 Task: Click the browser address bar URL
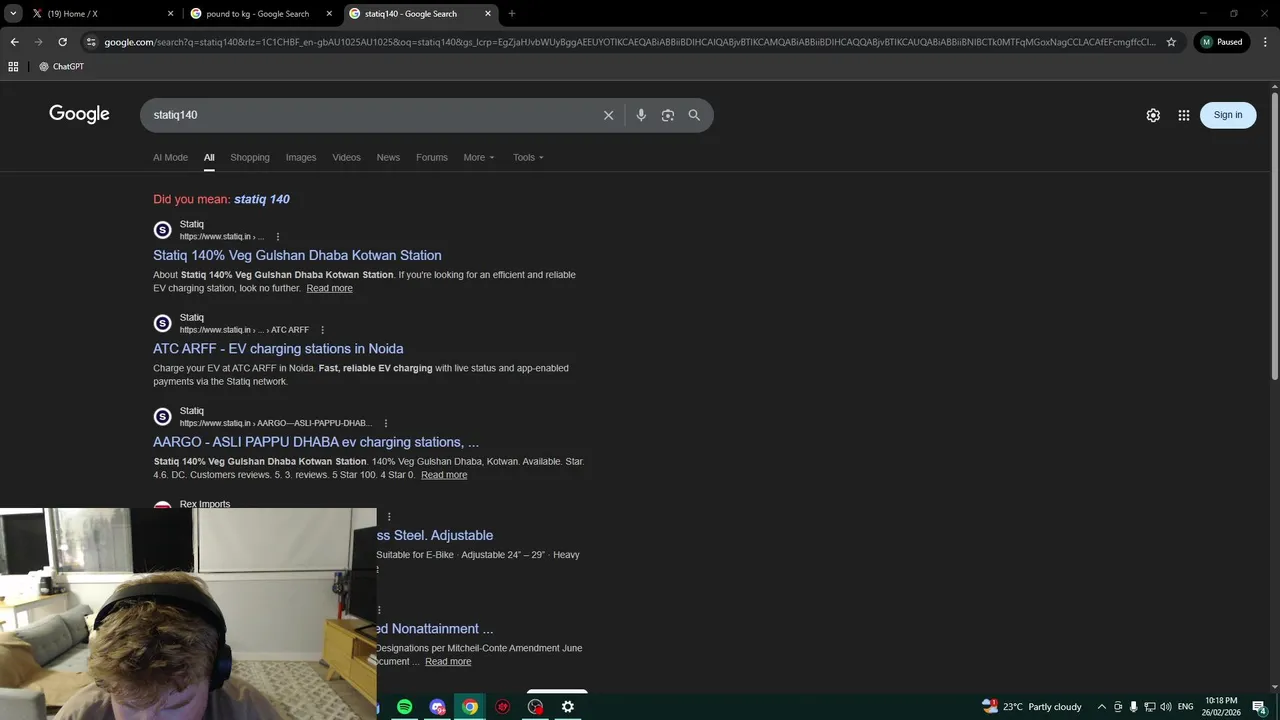click(x=630, y=42)
